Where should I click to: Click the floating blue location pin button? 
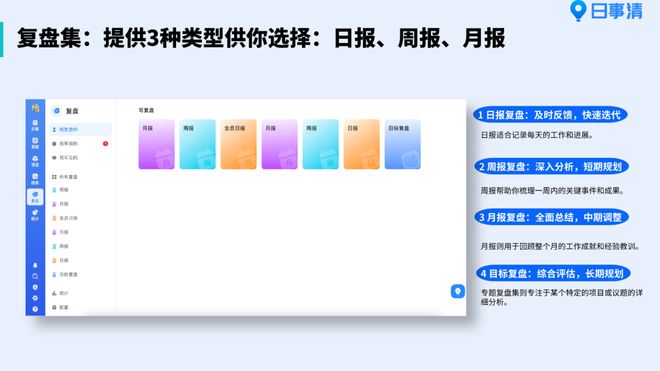[458, 291]
